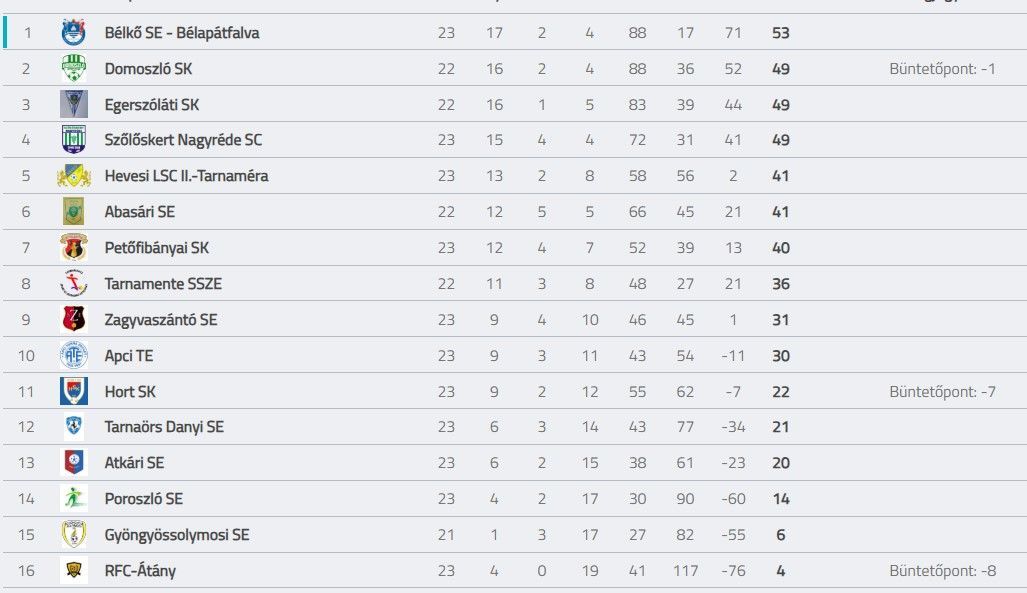
Task: Select the Hort SK shield logo
Action: pos(73,391)
